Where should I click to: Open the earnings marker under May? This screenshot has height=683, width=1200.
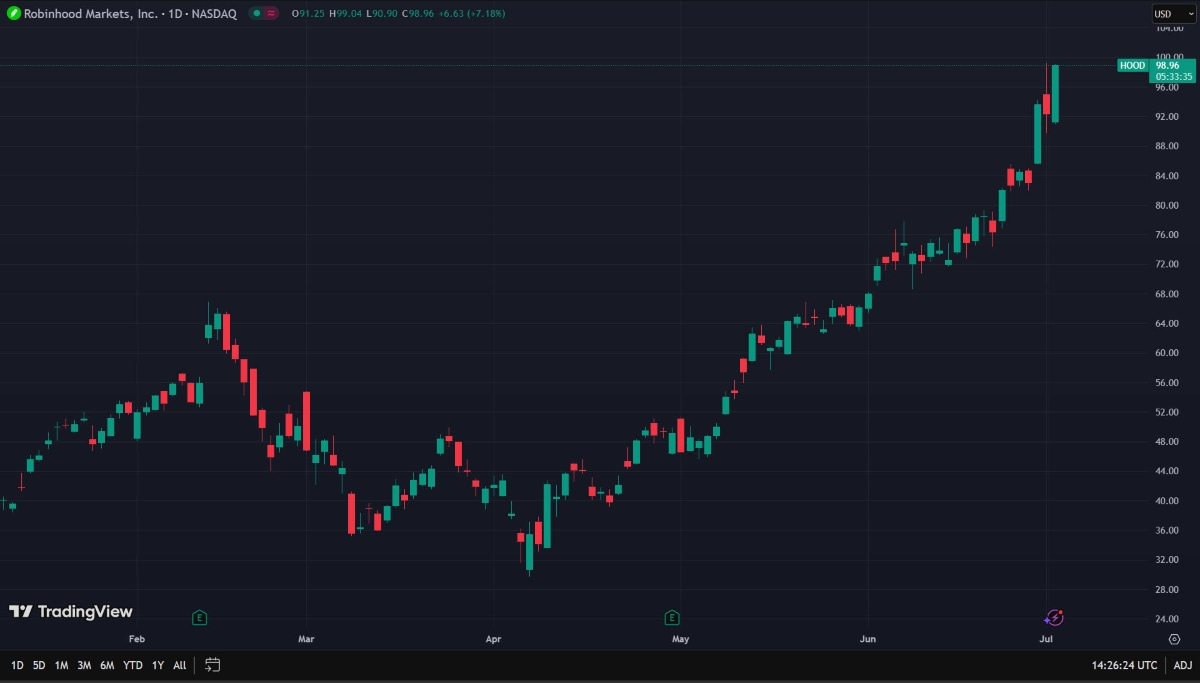coord(672,618)
